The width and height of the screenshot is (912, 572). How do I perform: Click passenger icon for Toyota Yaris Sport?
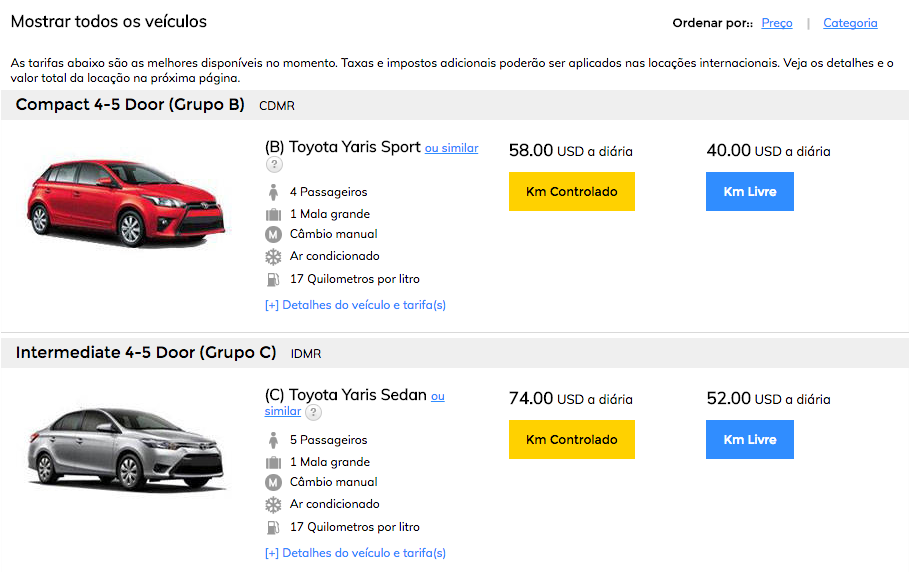point(273,192)
